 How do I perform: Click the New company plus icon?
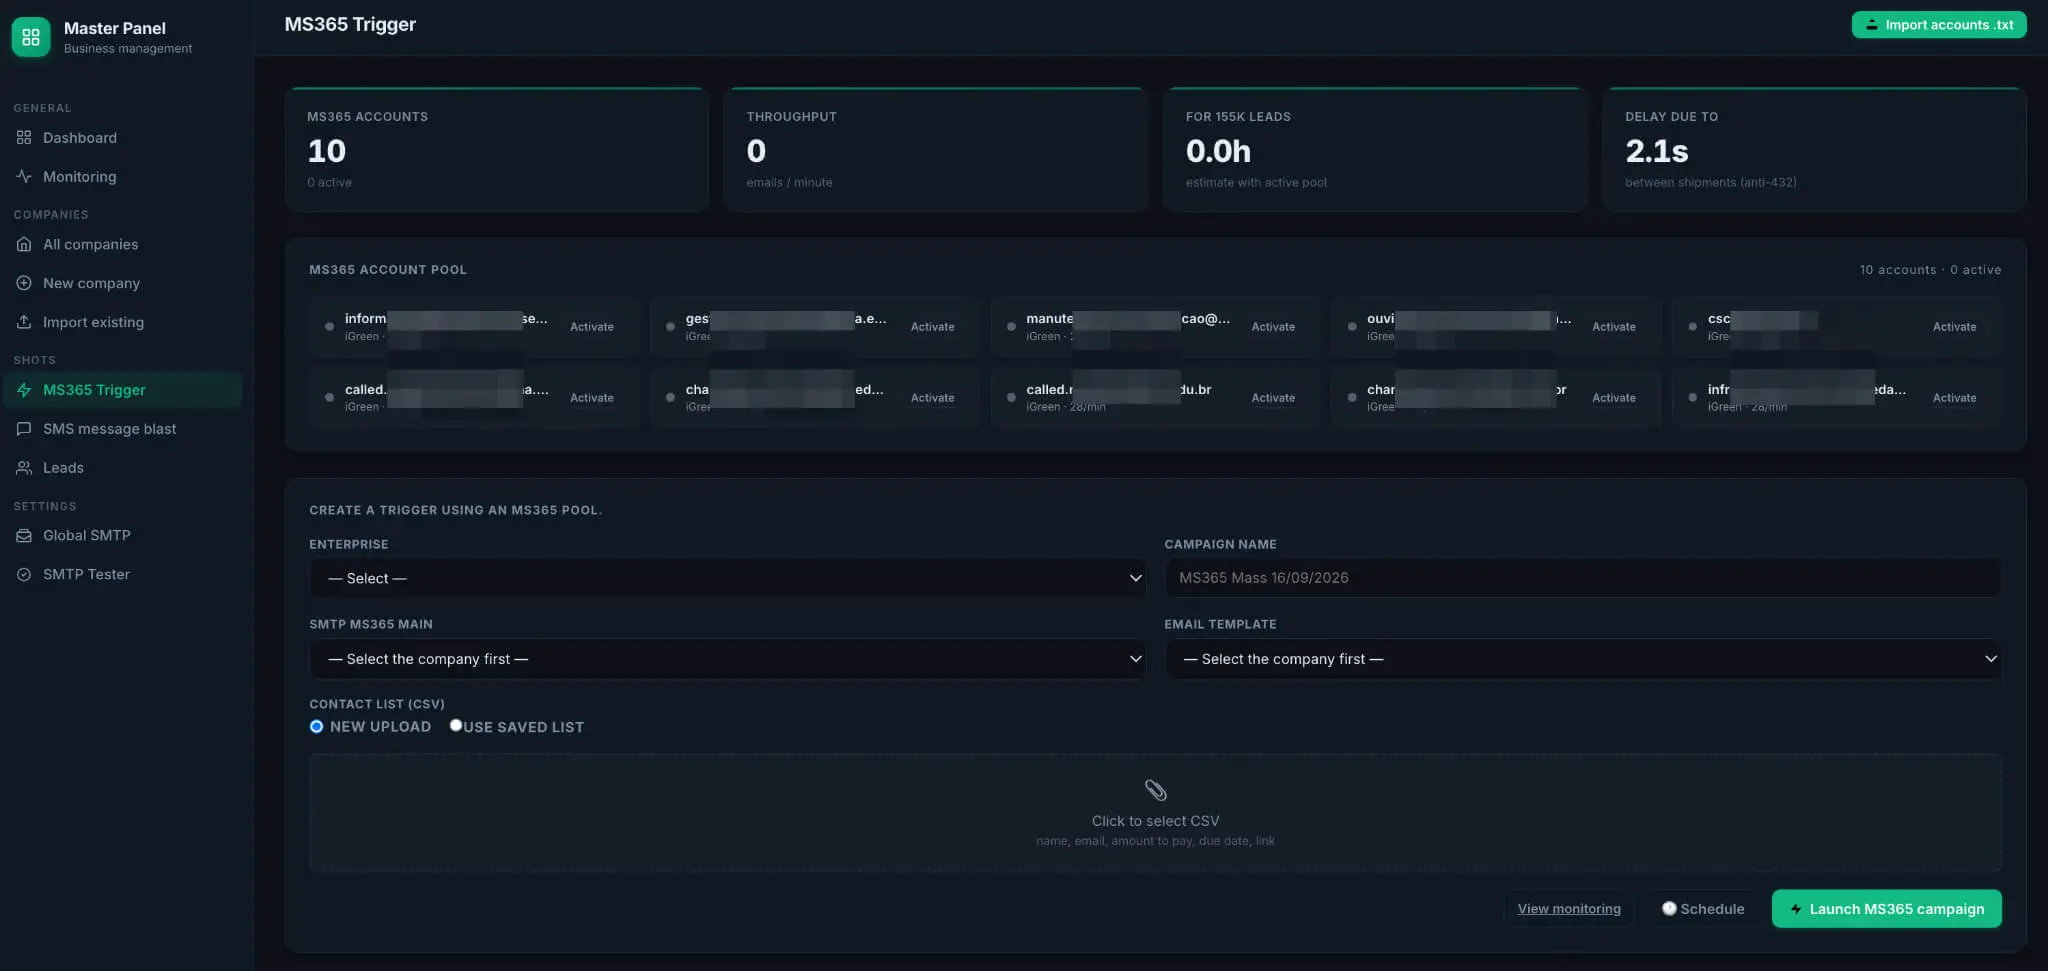pyautogui.click(x=24, y=283)
